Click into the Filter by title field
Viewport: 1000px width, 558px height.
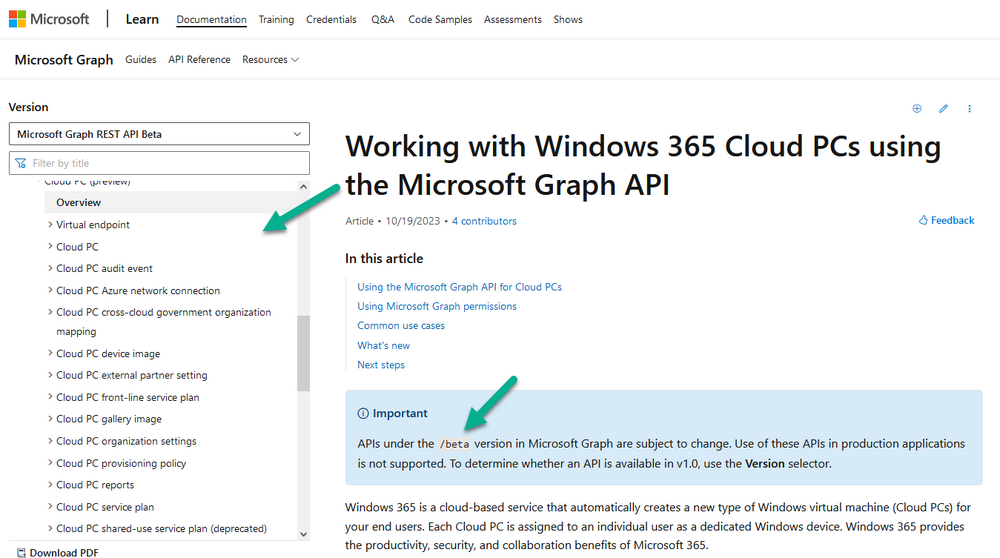click(159, 163)
